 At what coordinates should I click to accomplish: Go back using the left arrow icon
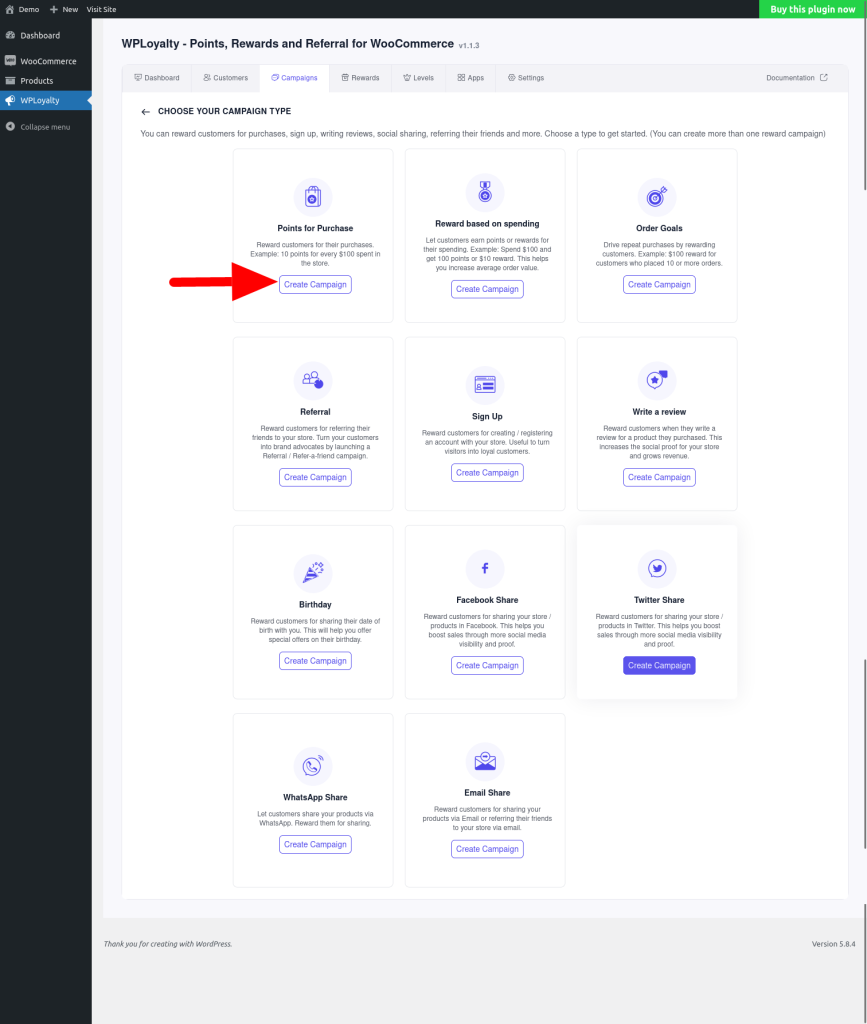click(x=146, y=112)
